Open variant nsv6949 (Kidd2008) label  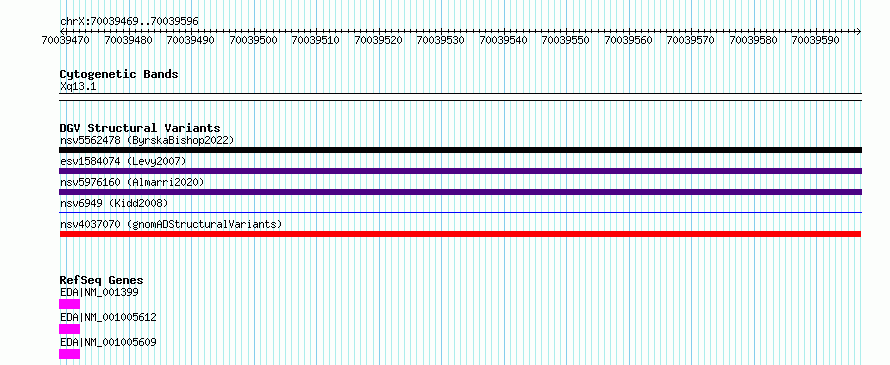(114, 203)
